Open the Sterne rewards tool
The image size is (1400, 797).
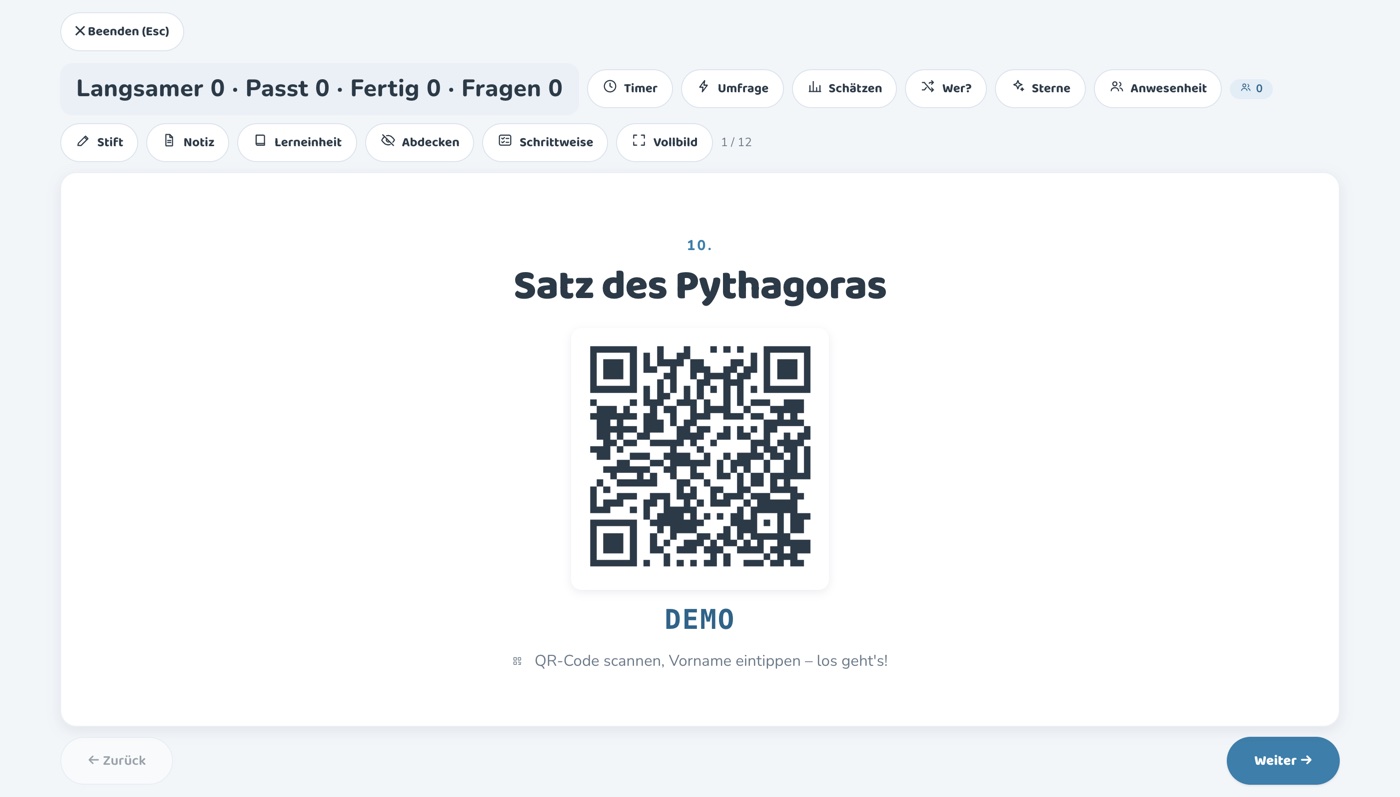(1040, 88)
